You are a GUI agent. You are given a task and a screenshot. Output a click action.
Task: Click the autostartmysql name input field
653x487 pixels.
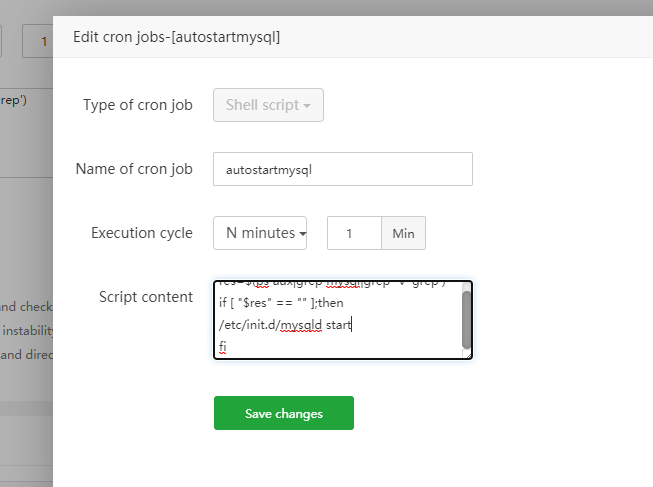pyautogui.click(x=342, y=169)
